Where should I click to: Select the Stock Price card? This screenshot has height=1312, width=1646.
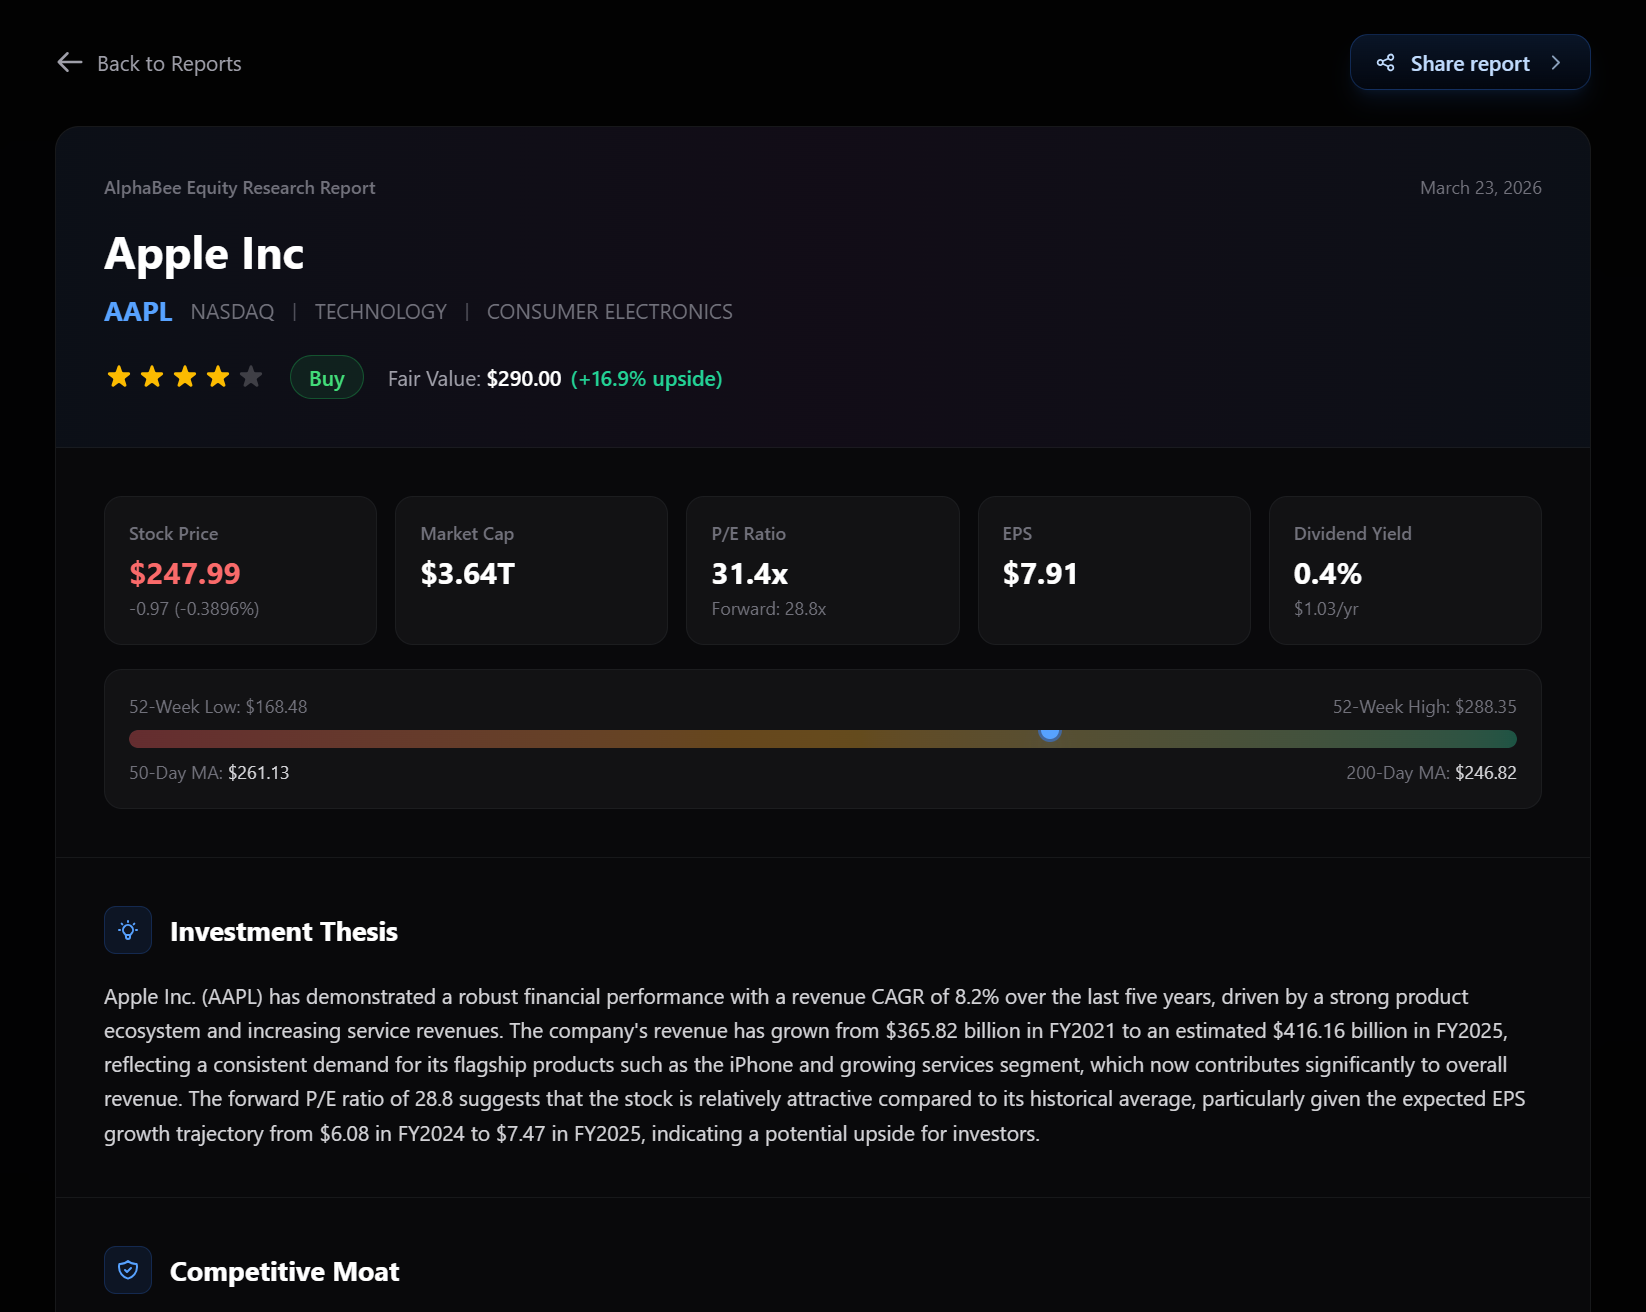coord(240,570)
